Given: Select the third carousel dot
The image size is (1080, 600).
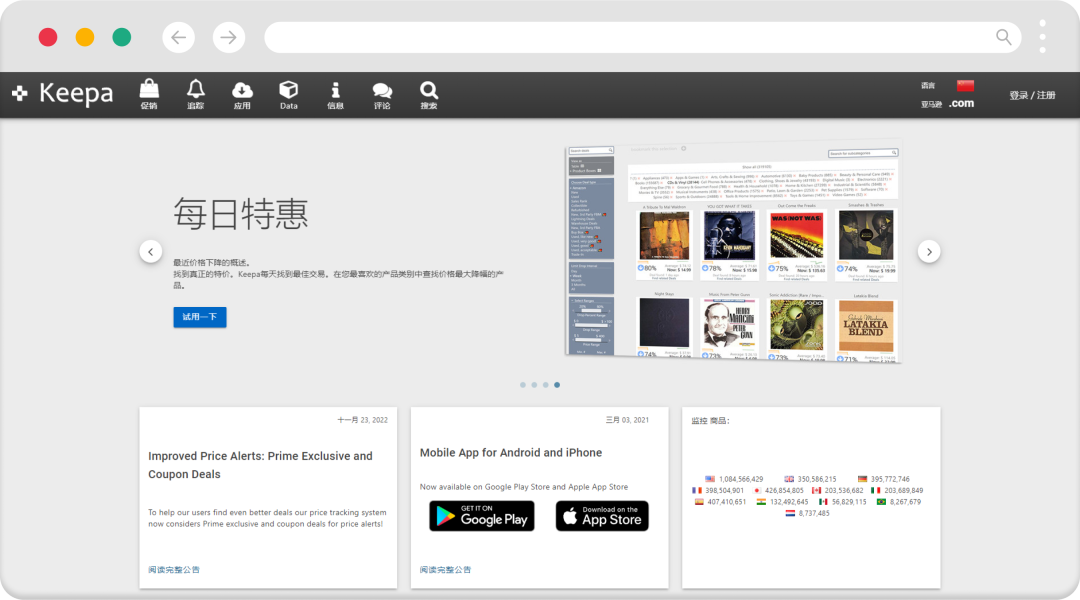Looking at the screenshot, I should tap(546, 385).
